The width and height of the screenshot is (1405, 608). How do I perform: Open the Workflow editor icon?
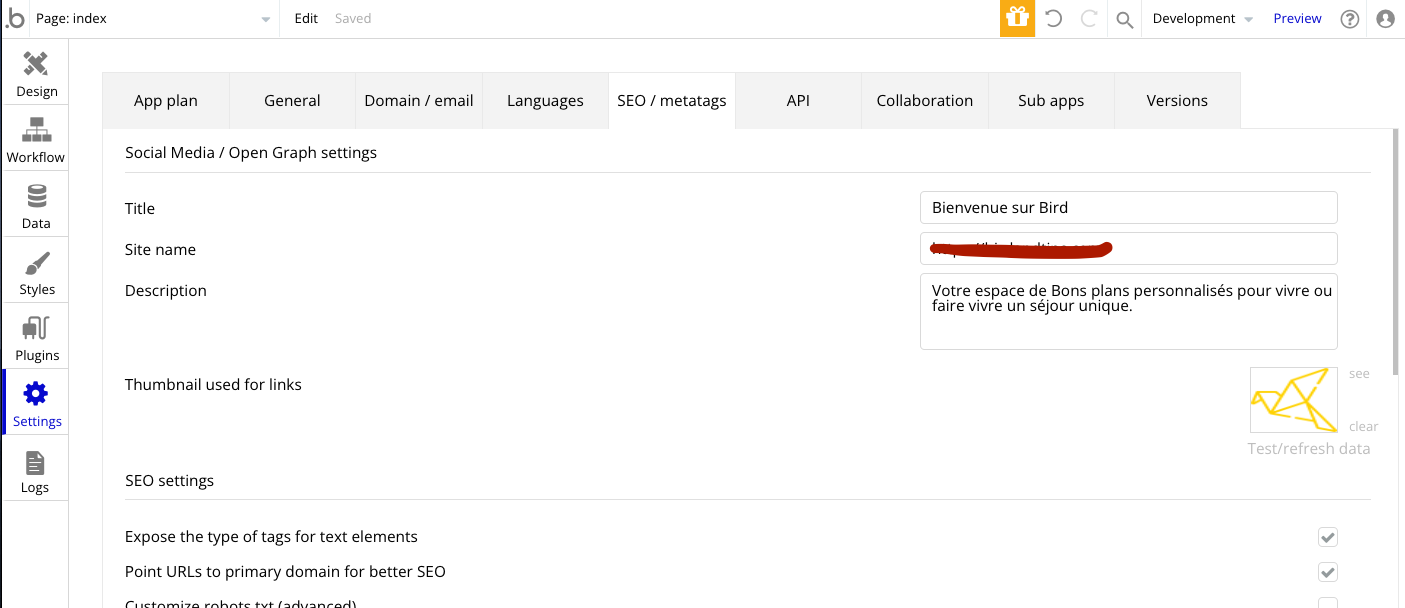[36, 139]
